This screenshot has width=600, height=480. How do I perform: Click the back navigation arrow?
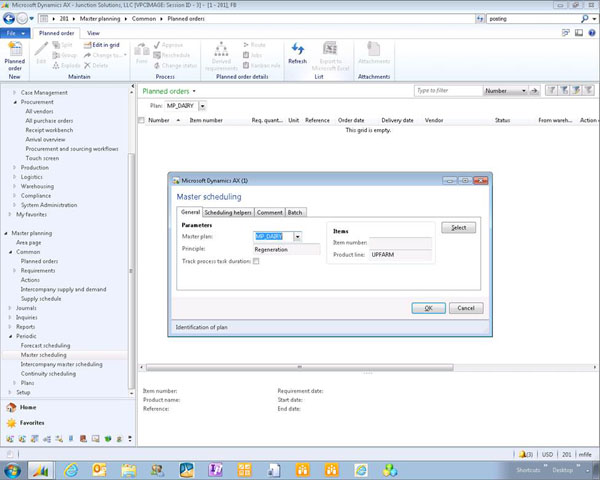[9, 18]
